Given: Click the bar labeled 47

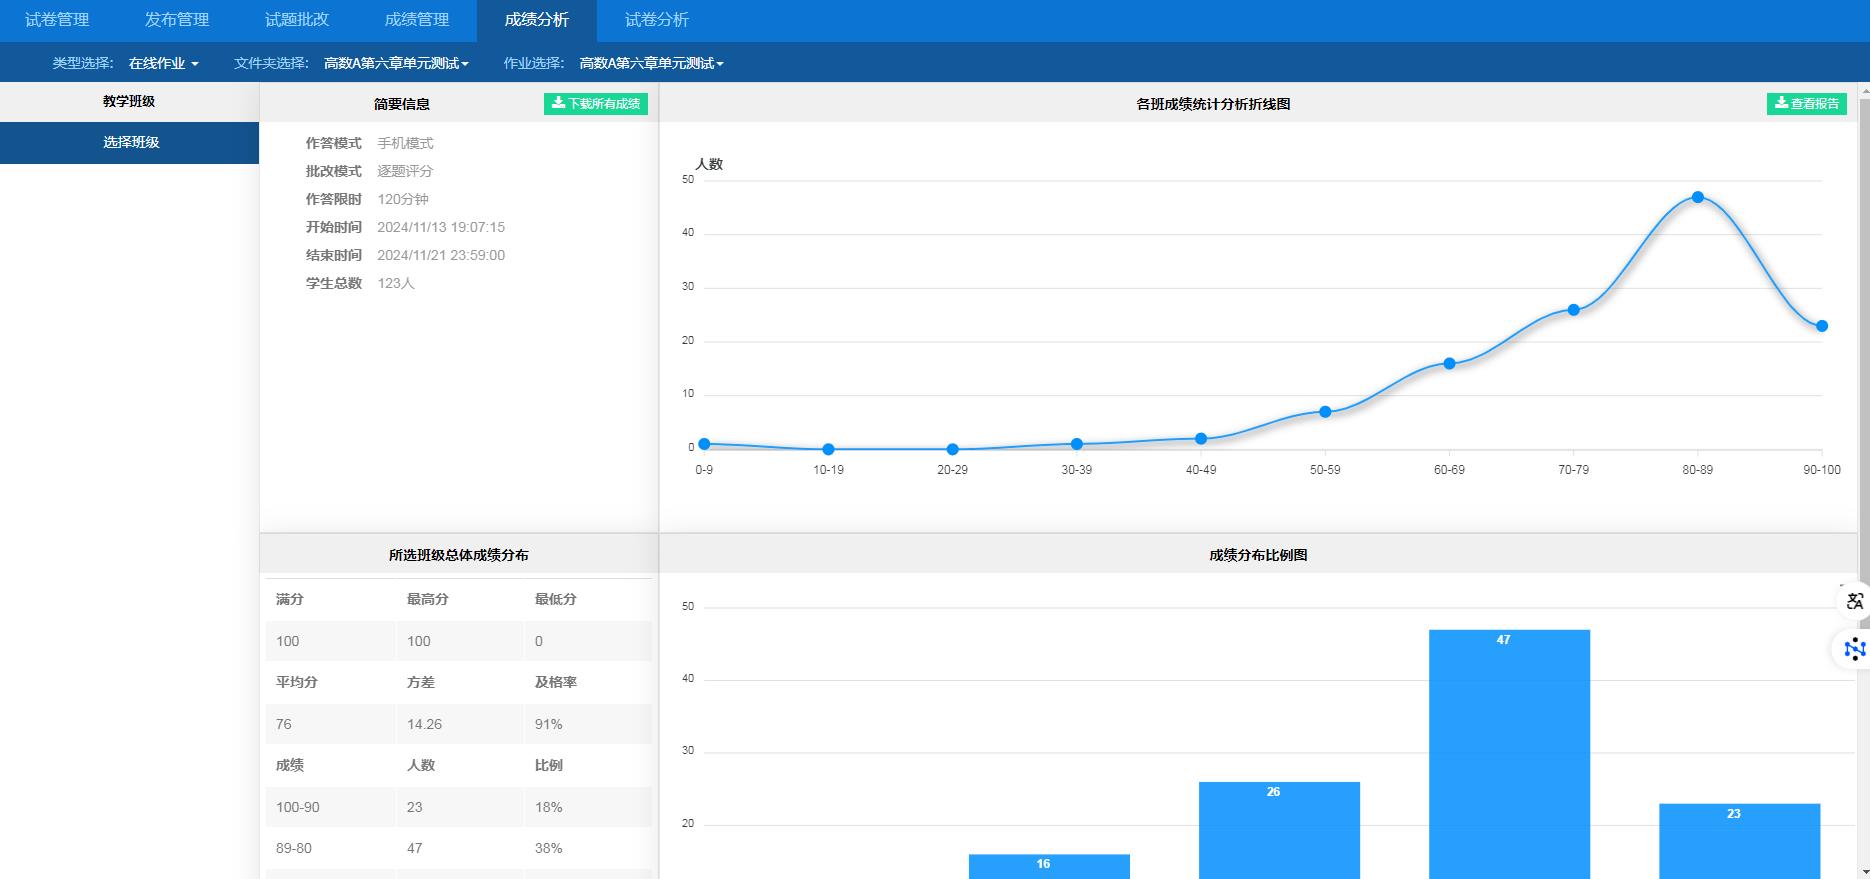Looking at the screenshot, I should tap(1509, 754).
